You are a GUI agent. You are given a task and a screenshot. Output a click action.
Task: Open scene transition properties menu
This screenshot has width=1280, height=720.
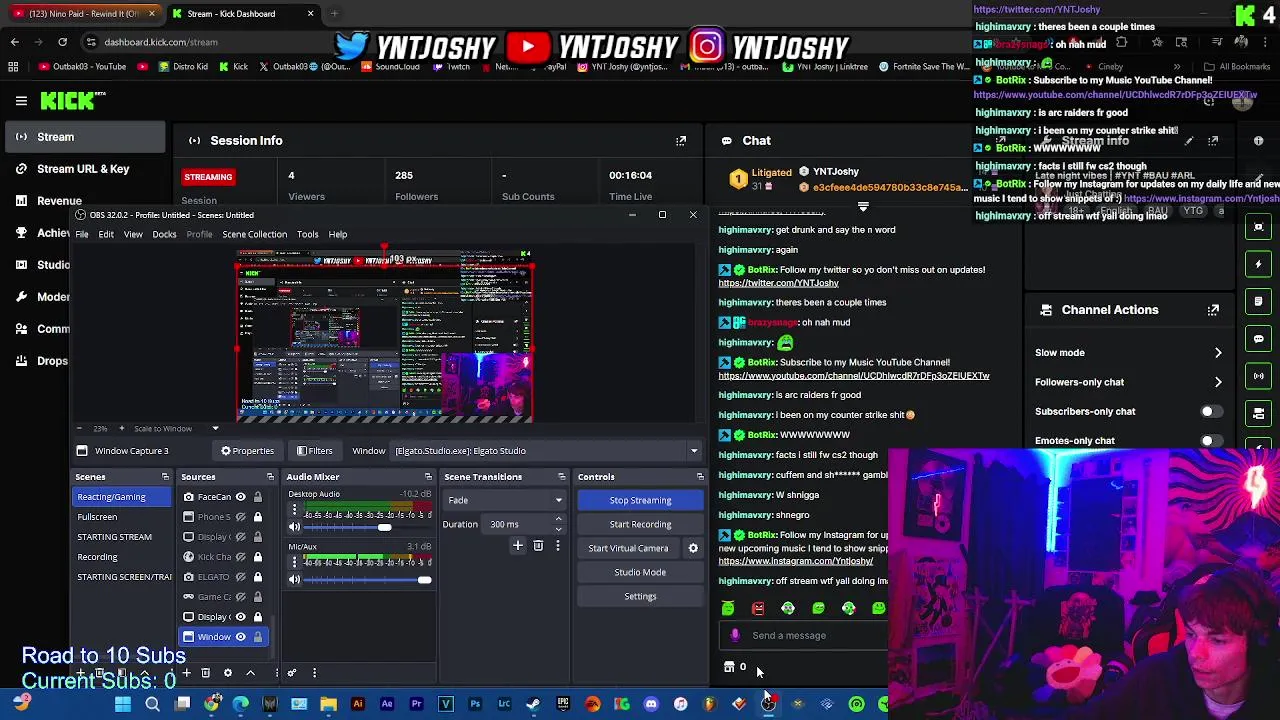pyautogui.click(x=557, y=546)
